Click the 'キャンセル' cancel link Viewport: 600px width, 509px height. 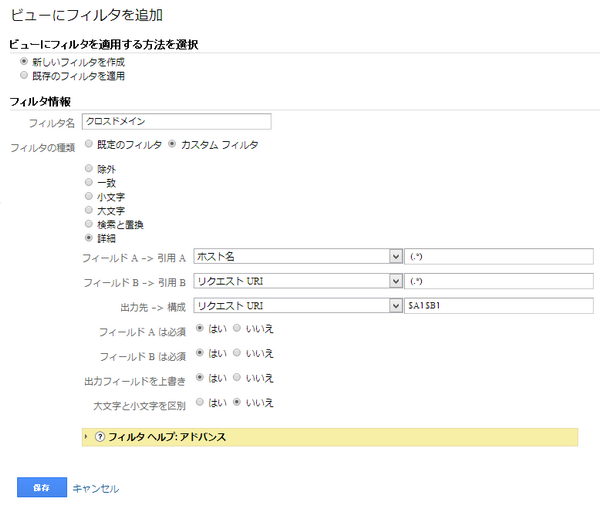96,489
